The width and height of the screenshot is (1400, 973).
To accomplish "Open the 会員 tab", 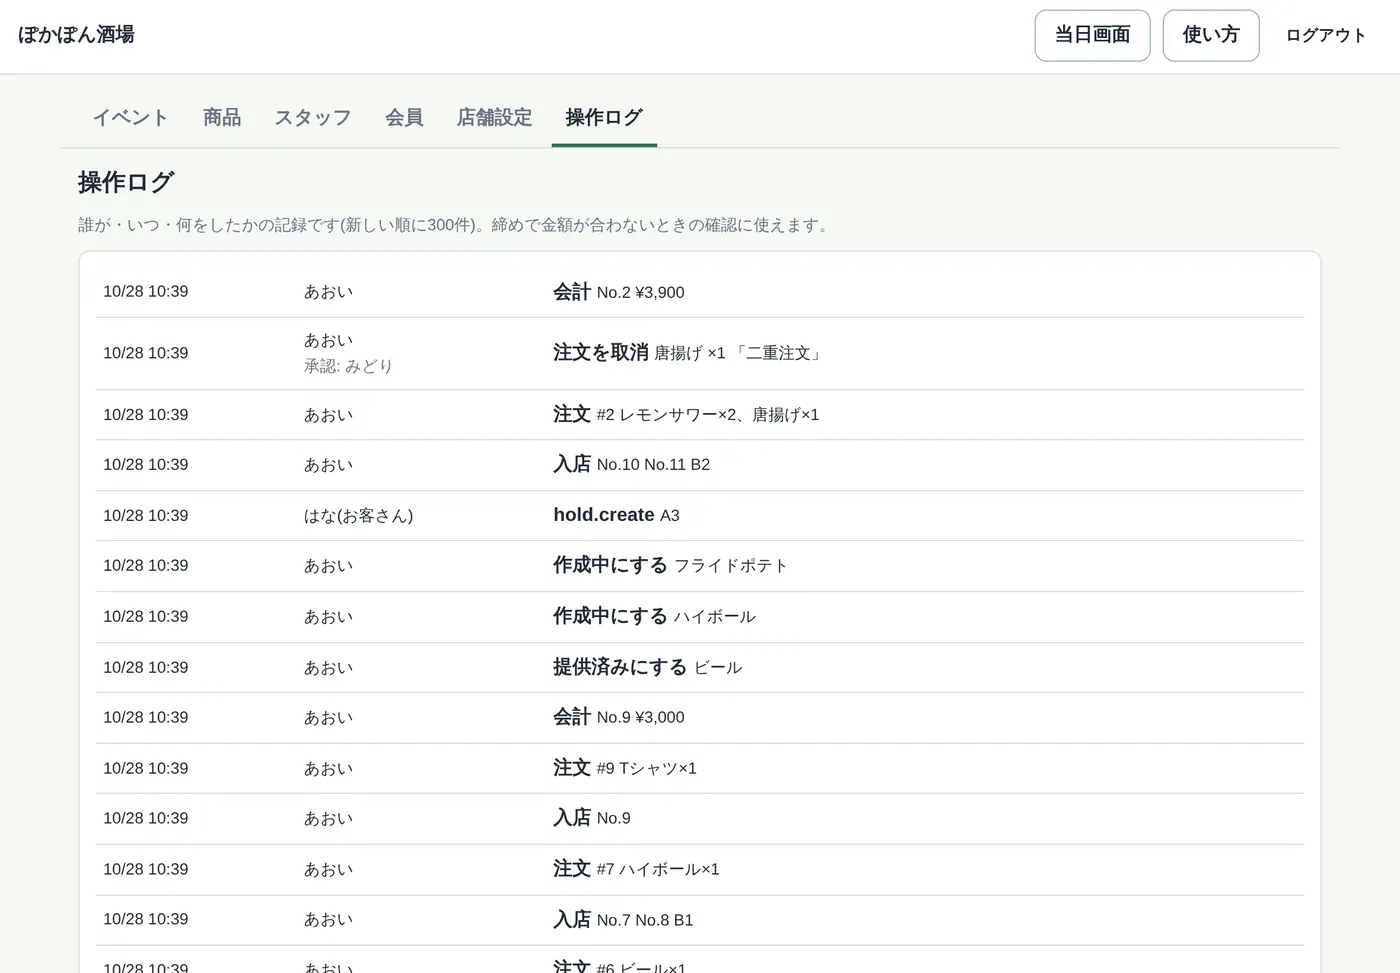I will click(404, 118).
